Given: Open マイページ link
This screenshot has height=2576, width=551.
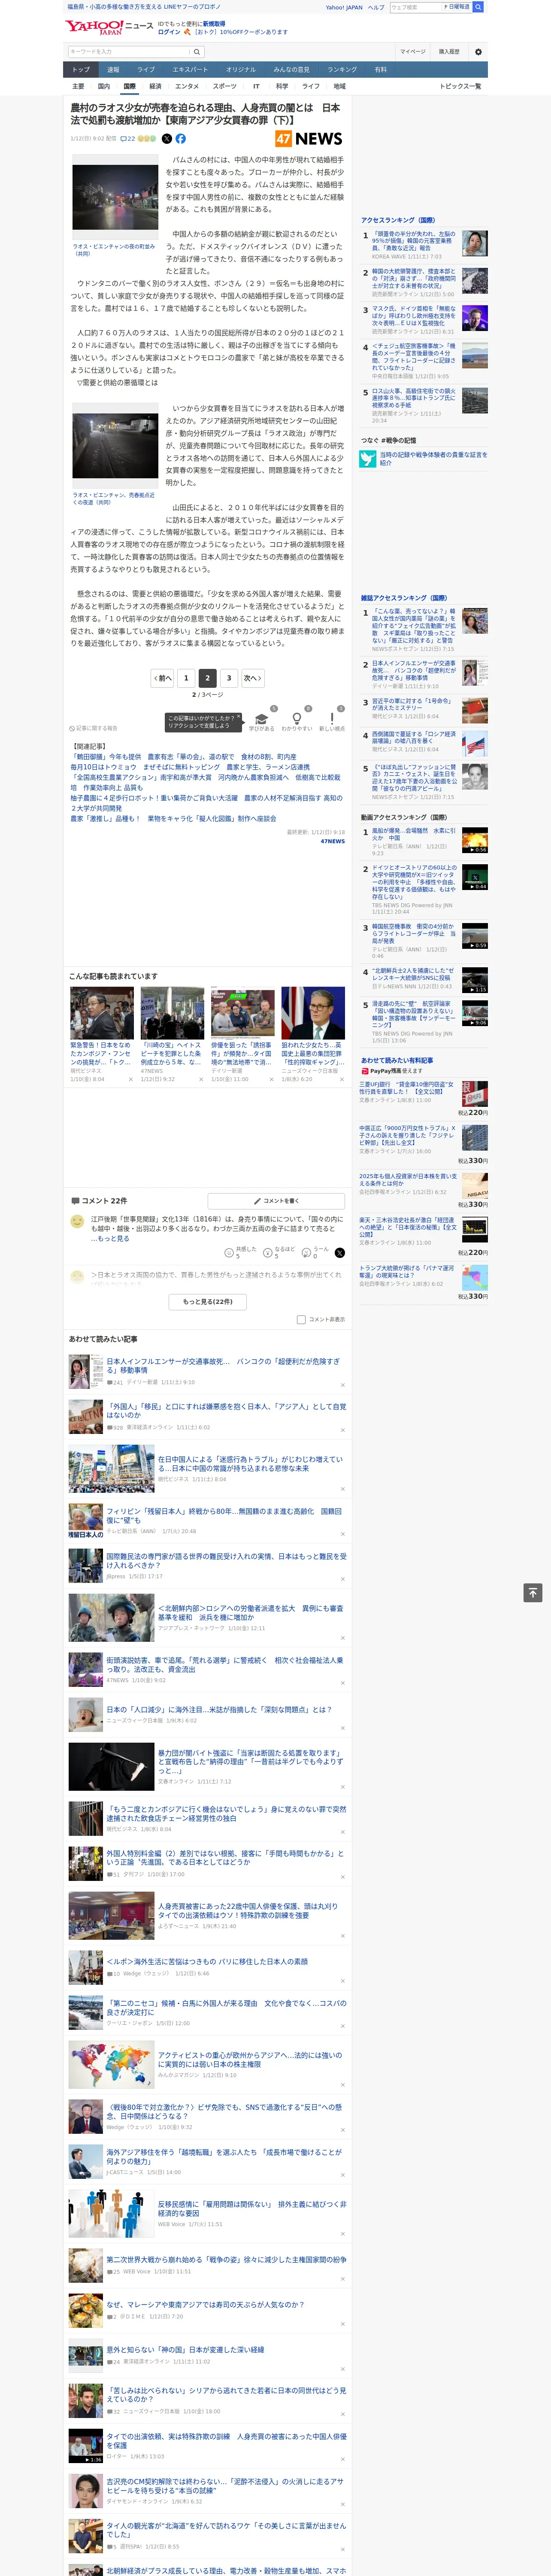Looking at the screenshot, I should (x=413, y=52).
